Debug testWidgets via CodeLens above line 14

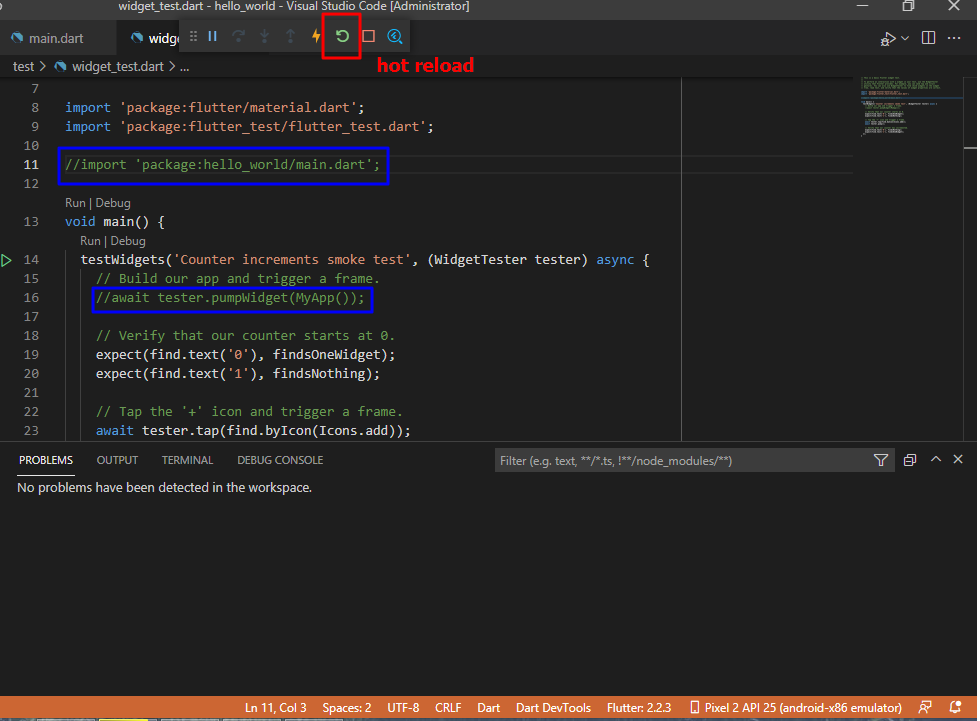tap(128, 241)
